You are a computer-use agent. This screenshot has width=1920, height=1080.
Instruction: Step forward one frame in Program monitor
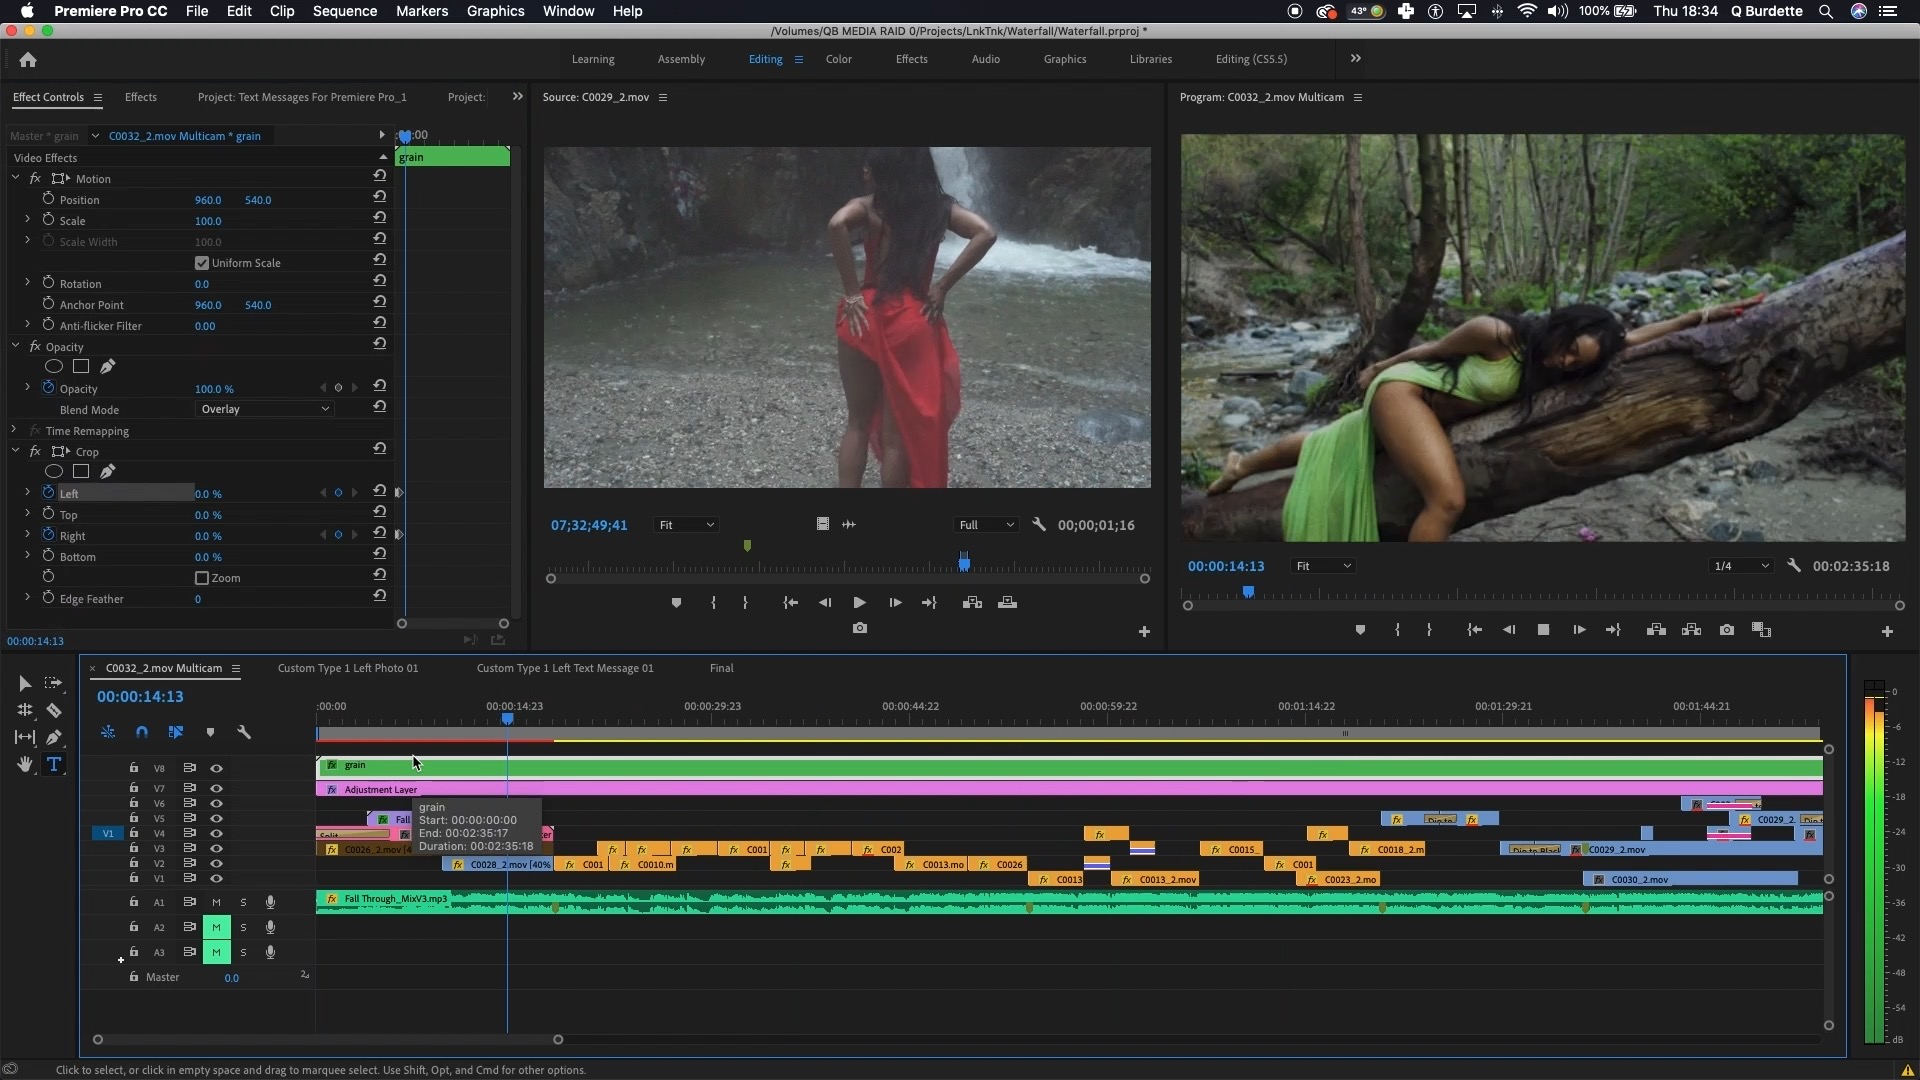coord(1579,630)
